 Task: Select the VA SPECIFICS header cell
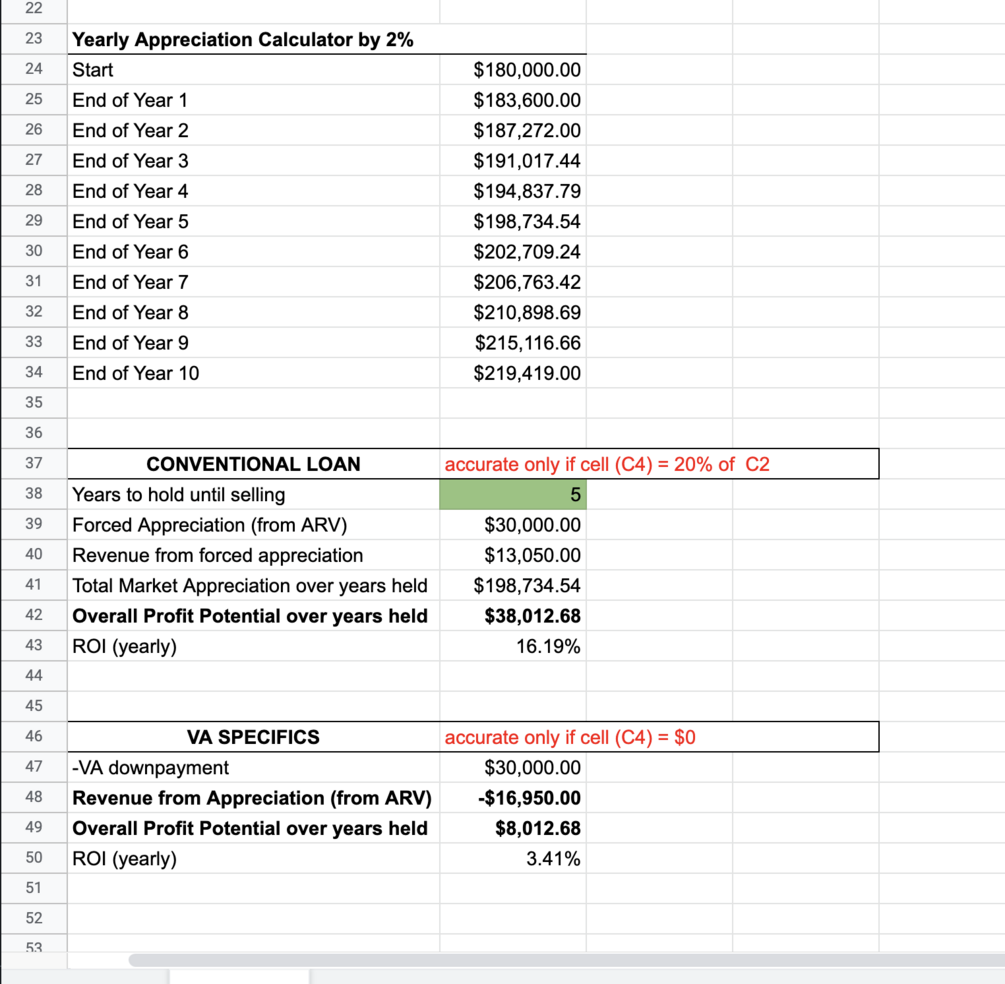253,737
